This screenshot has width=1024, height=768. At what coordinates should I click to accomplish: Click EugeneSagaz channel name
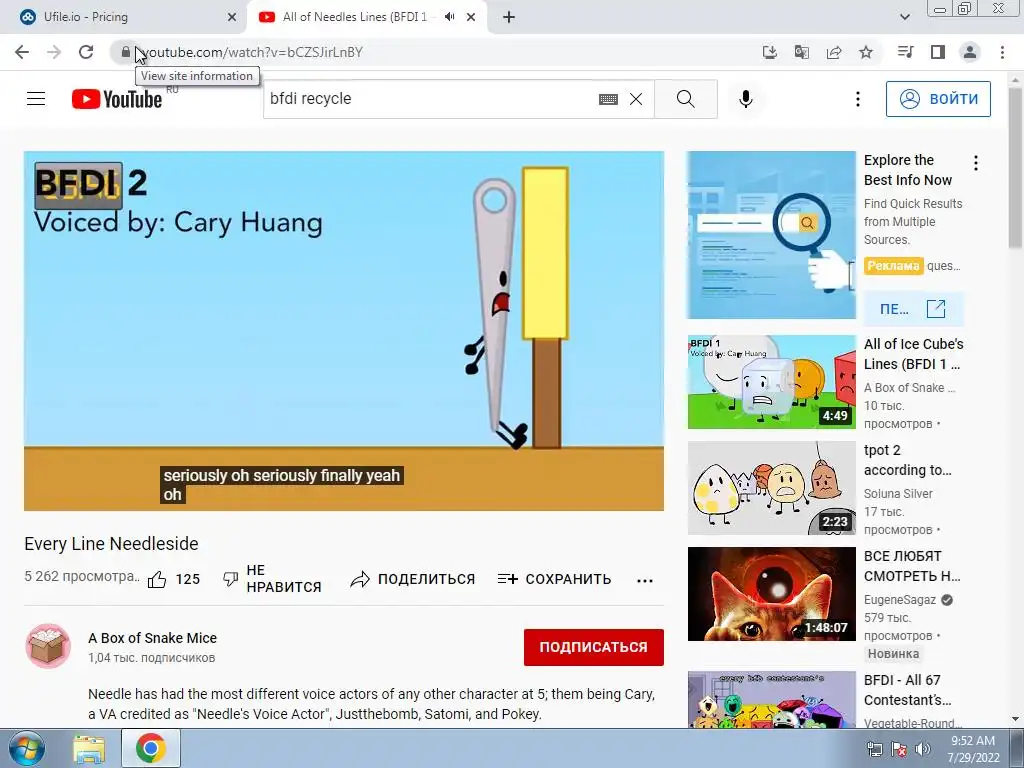pyautogui.click(x=900, y=600)
